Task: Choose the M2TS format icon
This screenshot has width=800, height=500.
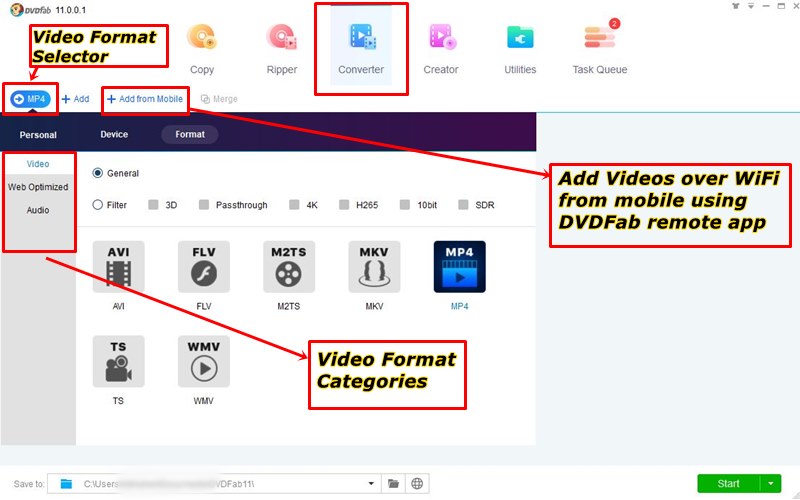Action: tap(289, 267)
